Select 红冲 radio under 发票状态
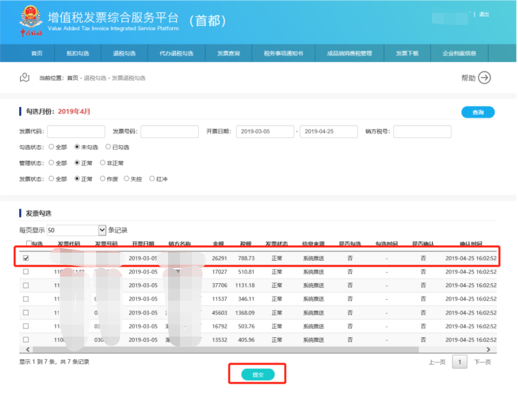518x394 pixels. (x=152, y=179)
